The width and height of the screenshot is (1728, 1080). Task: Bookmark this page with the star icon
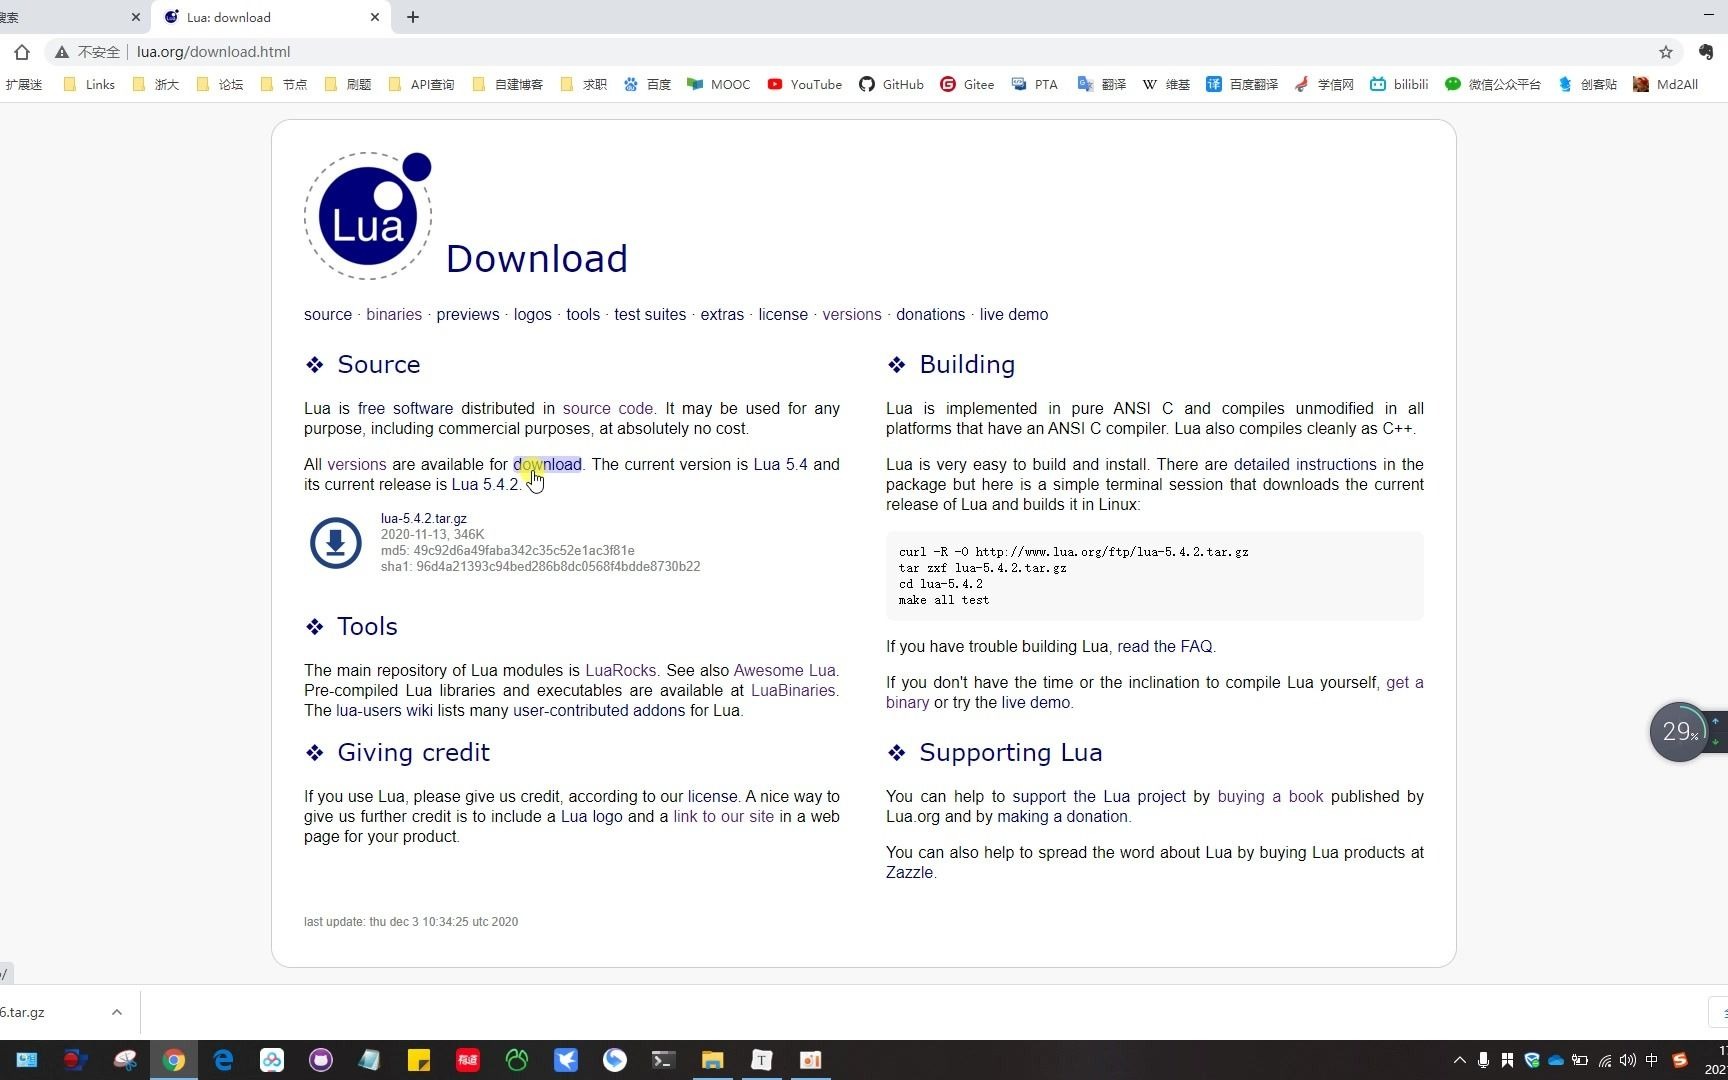[x=1666, y=52]
